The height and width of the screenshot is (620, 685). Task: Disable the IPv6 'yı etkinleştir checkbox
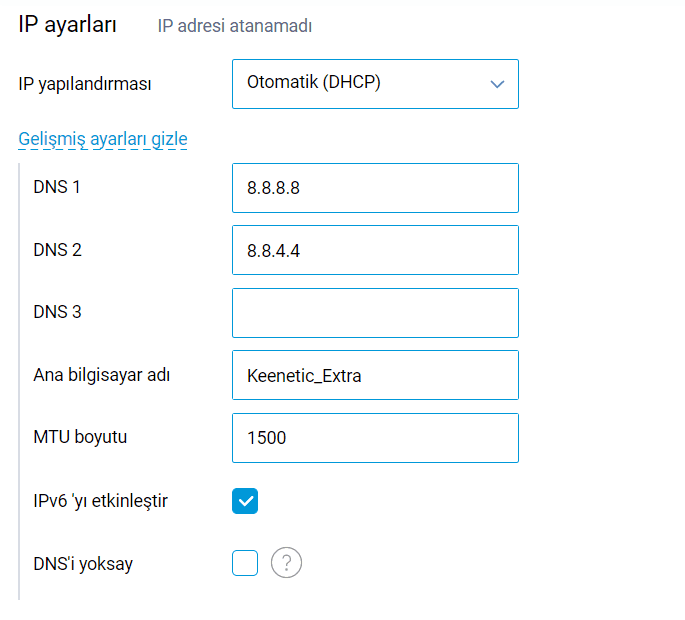pos(245,501)
